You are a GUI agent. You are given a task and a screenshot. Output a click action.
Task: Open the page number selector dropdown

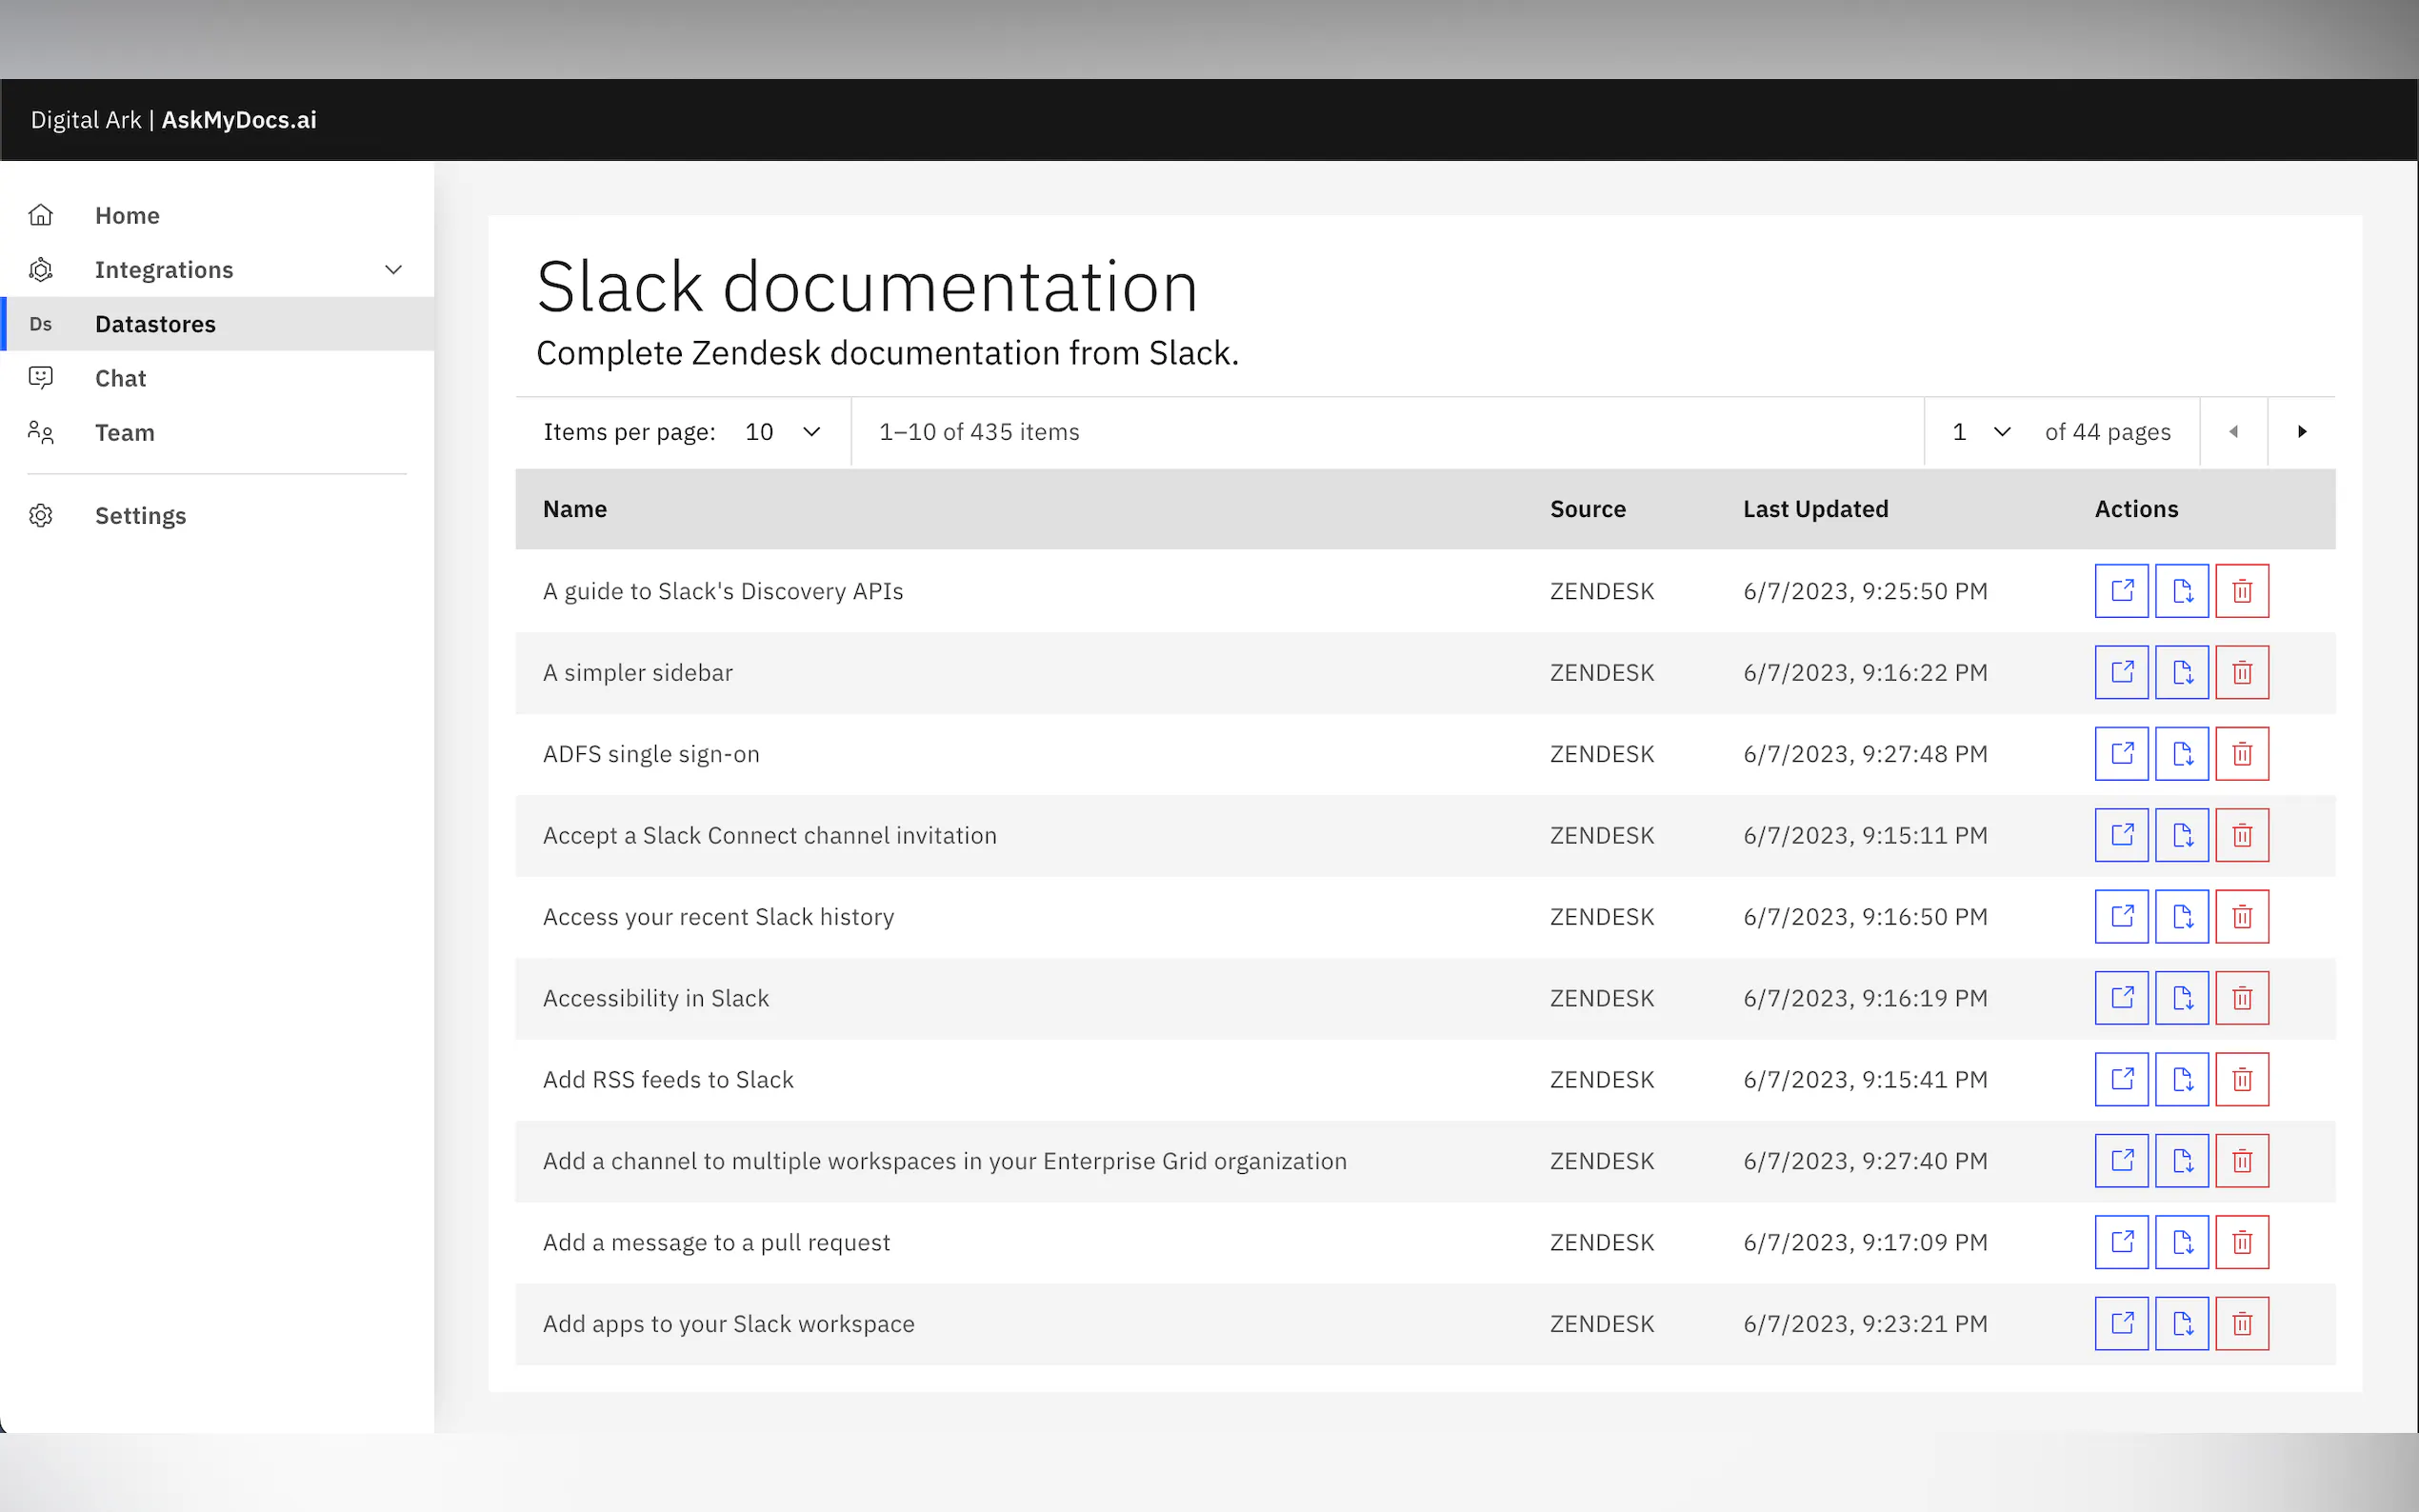coord(1980,432)
